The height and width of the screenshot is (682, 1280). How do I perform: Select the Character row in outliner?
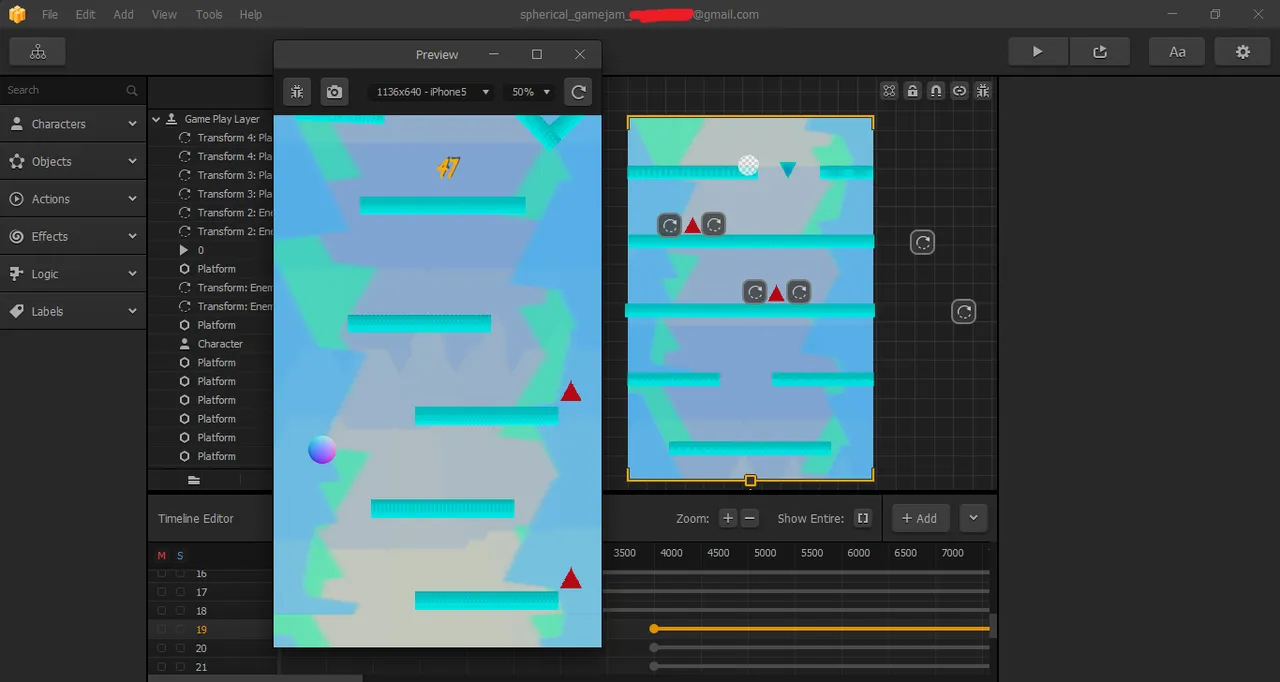(x=211, y=344)
